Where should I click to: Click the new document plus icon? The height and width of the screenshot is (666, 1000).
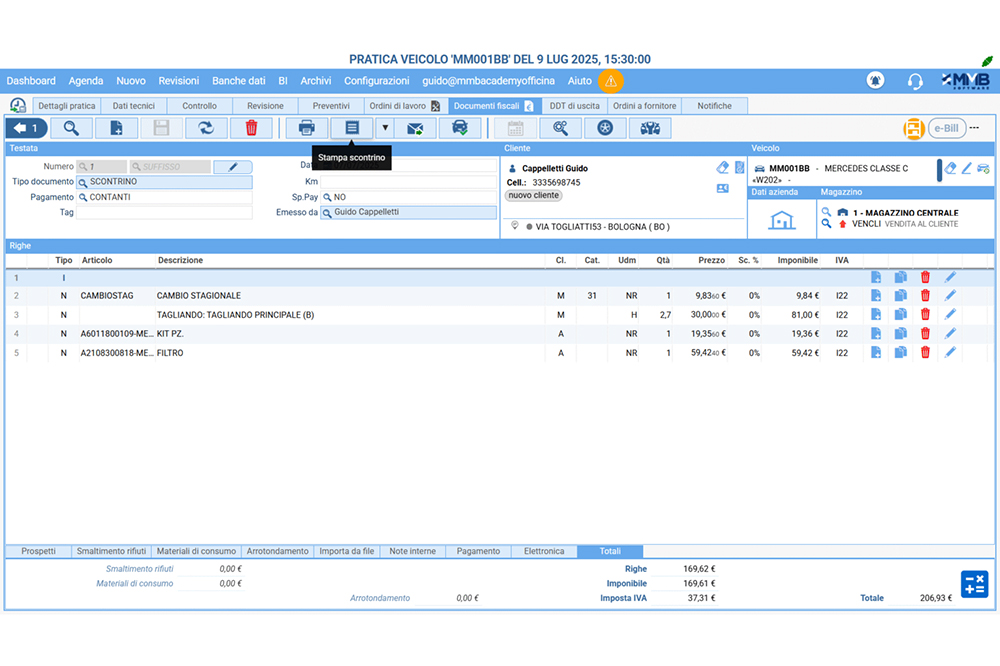coord(116,128)
